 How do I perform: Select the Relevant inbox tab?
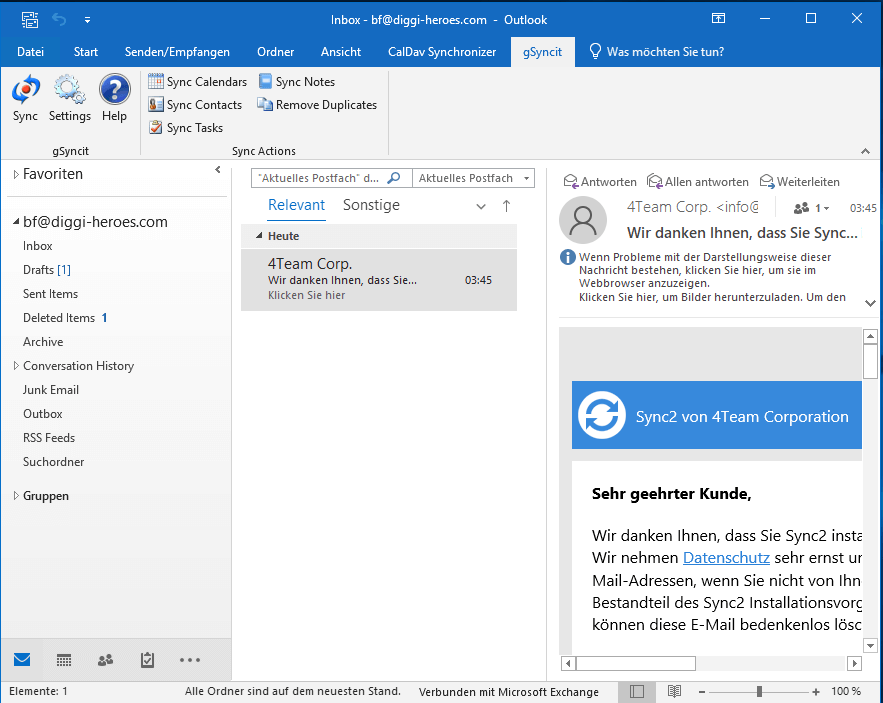(297, 205)
